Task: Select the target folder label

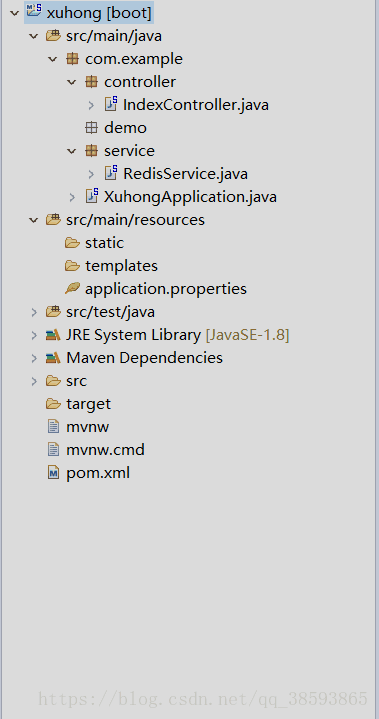Action: tap(88, 404)
